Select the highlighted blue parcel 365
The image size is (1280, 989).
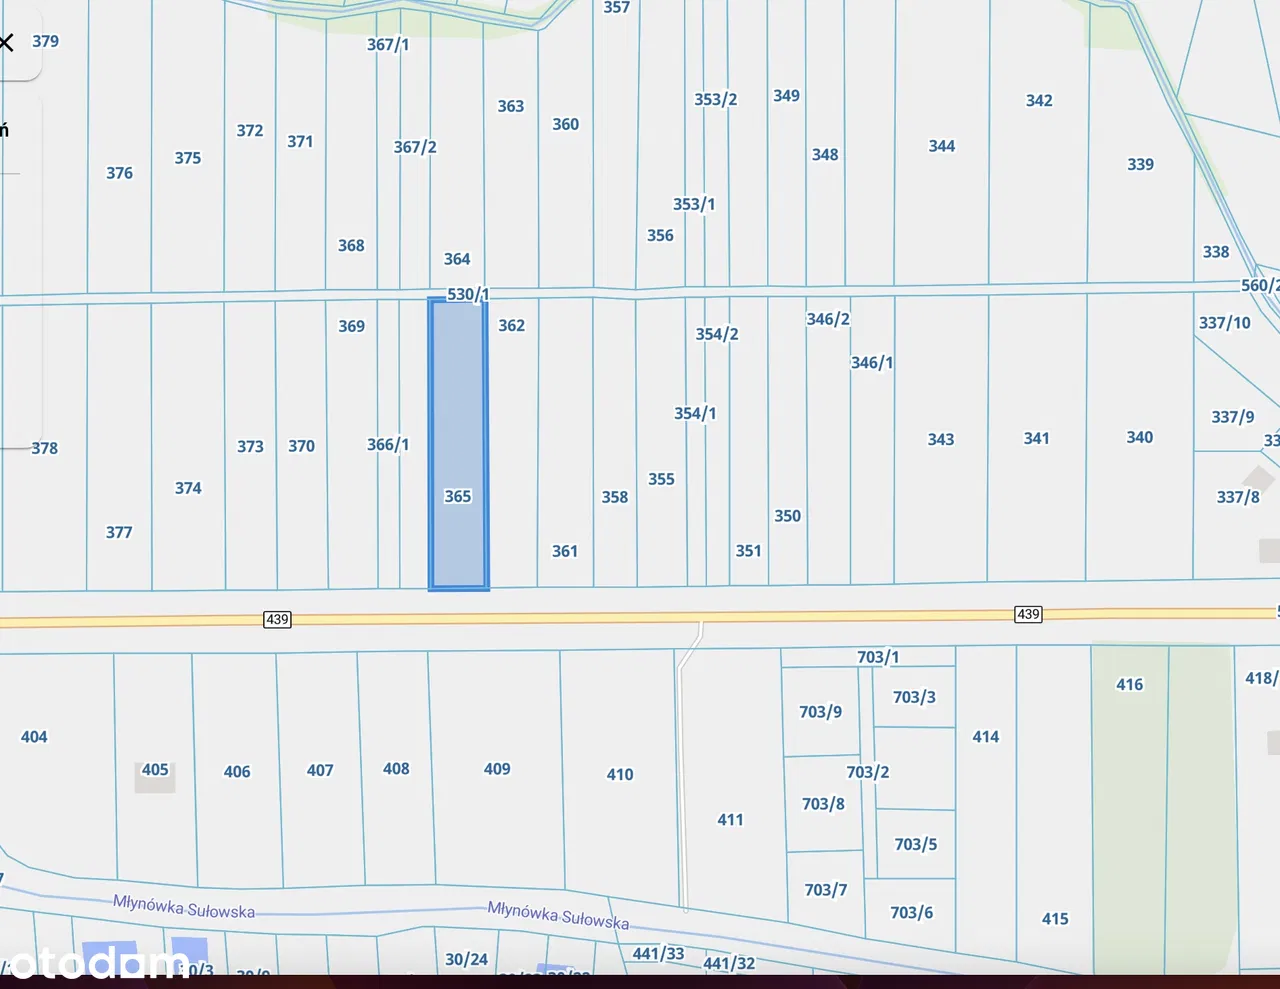click(x=458, y=444)
